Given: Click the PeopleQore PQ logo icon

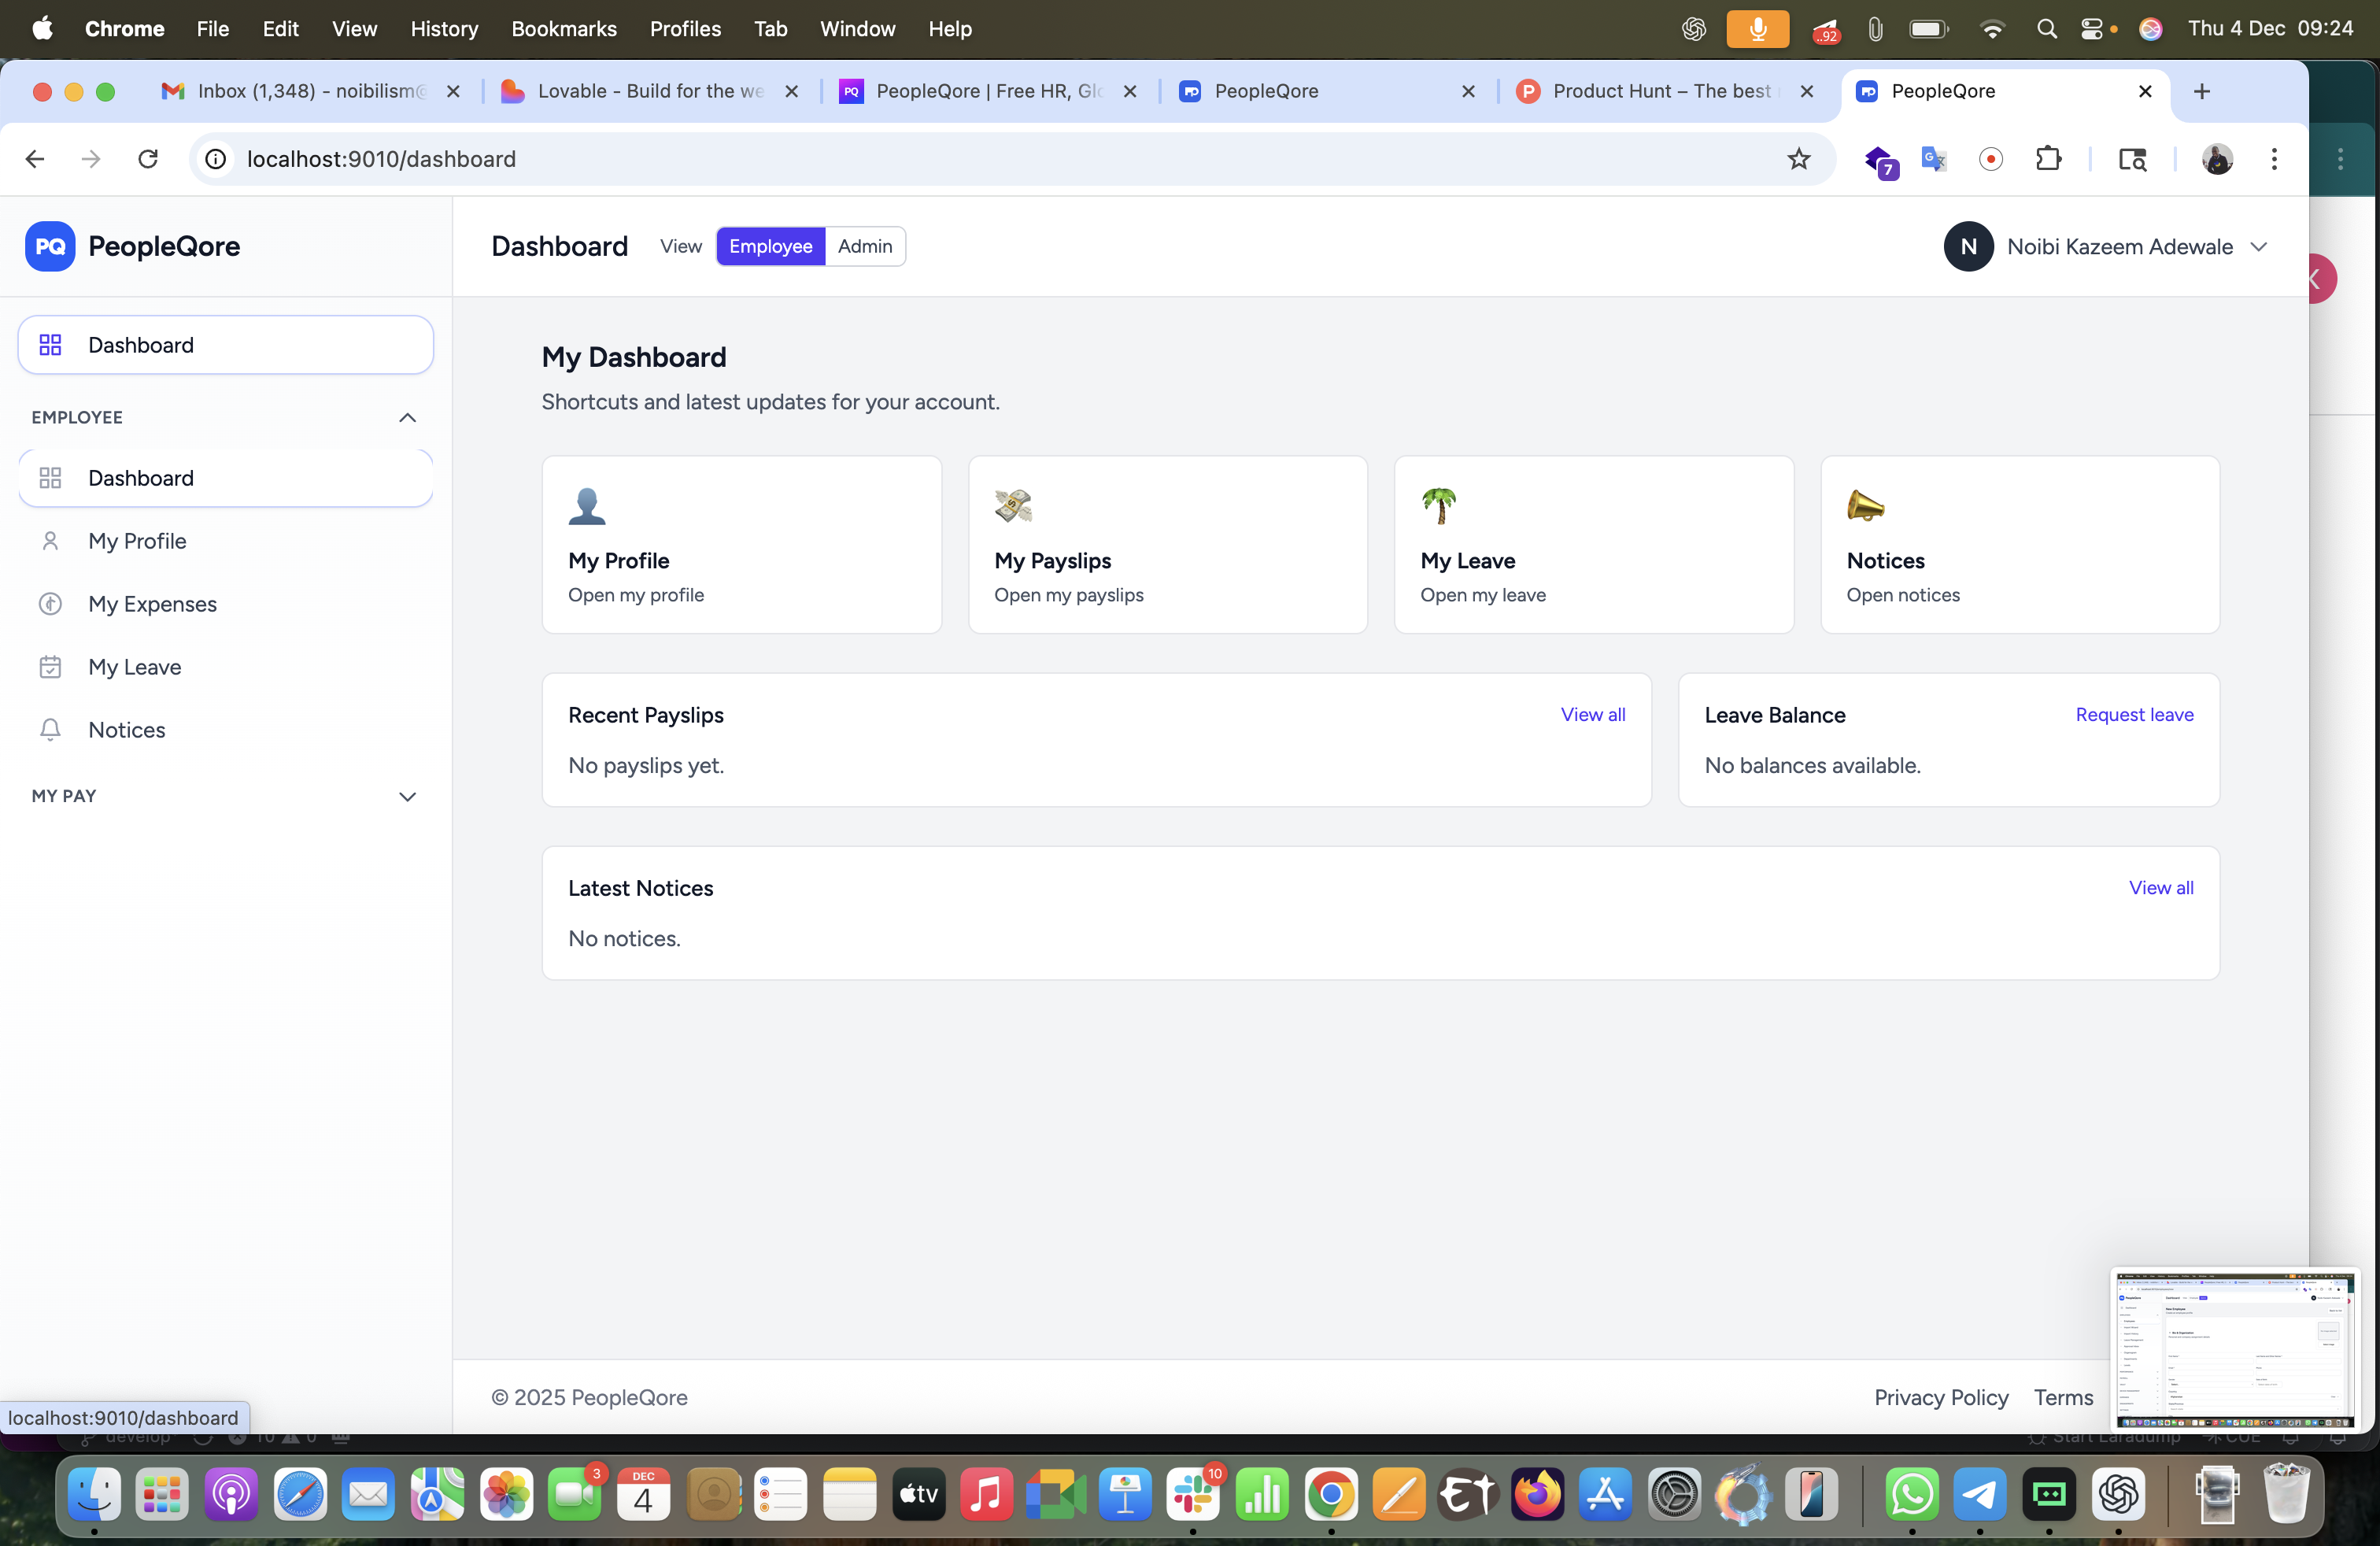Looking at the screenshot, I should click(50, 246).
